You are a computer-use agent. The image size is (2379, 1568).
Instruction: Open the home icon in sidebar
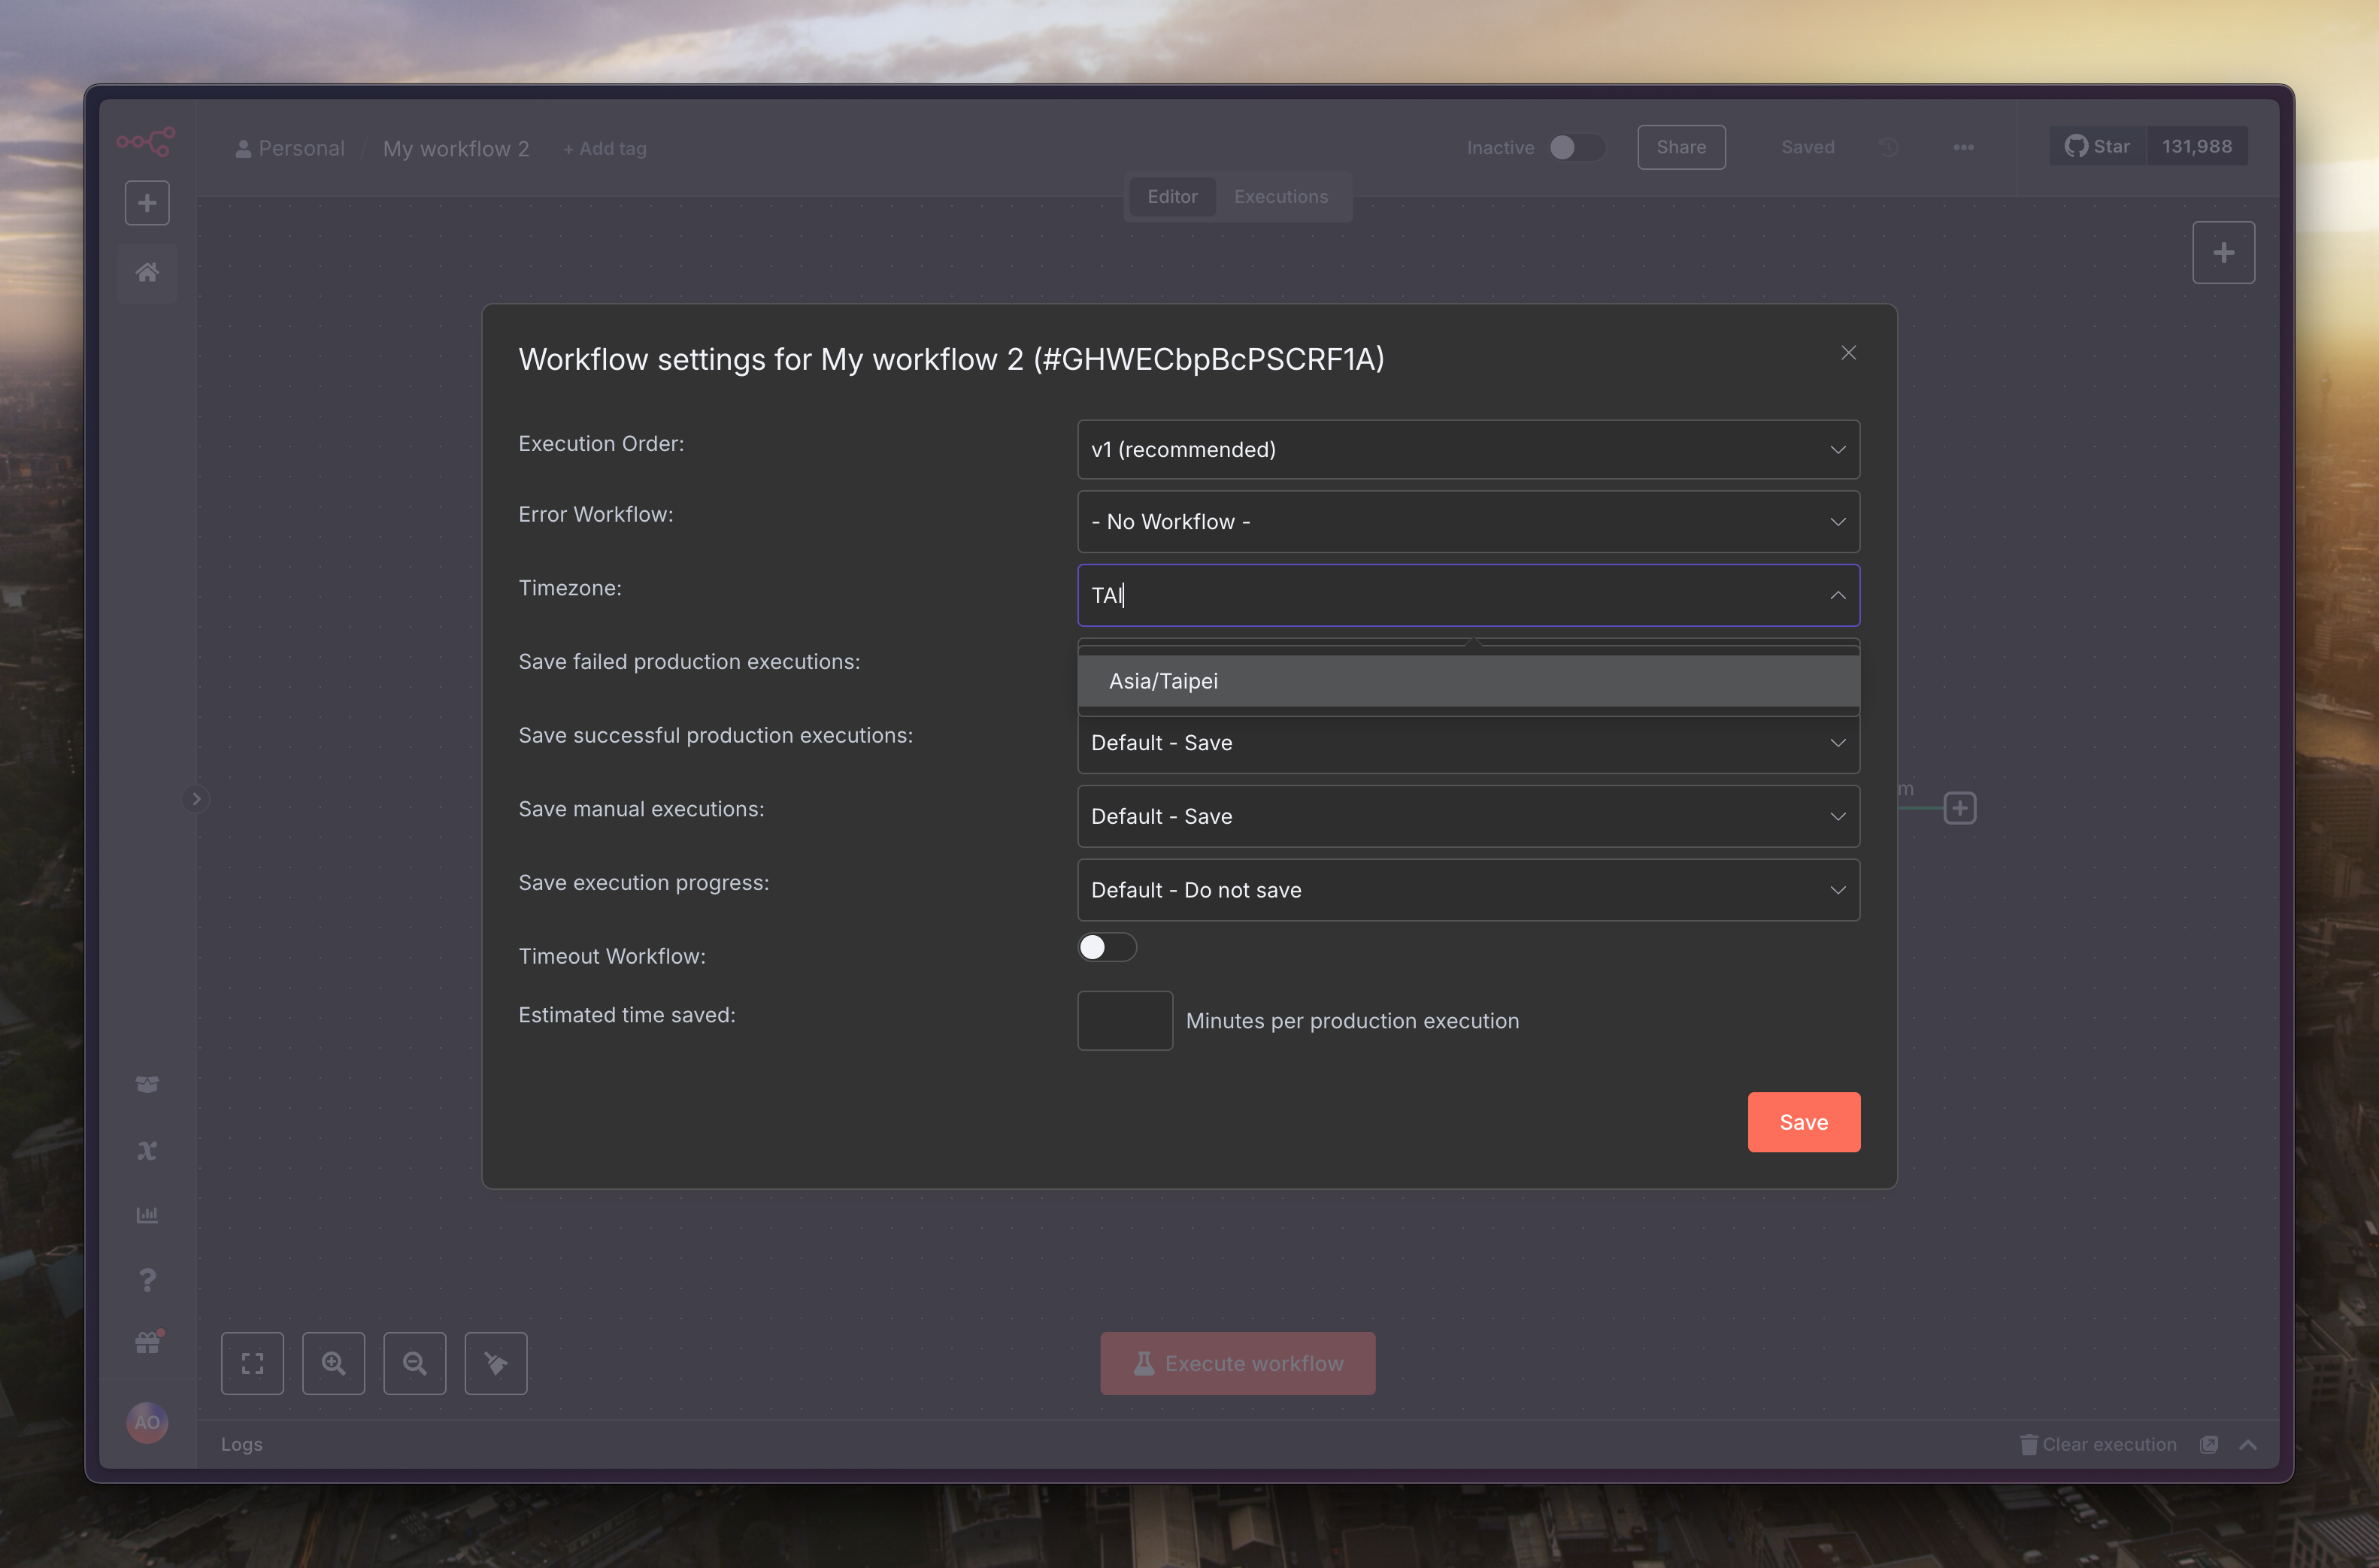[x=147, y=272]
